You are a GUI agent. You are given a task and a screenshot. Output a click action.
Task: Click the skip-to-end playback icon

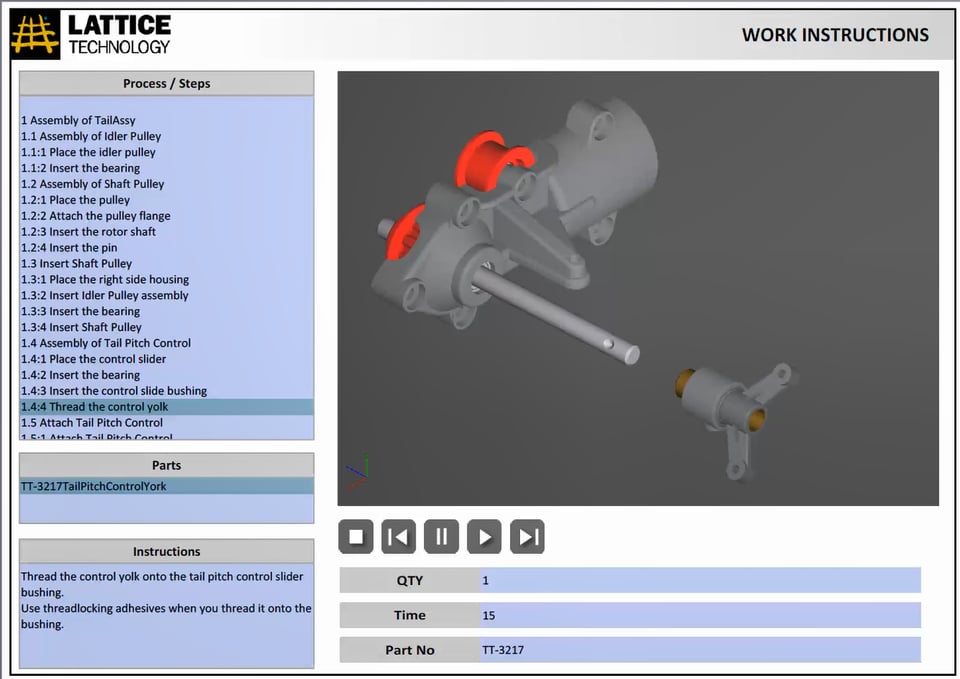click(x=527, y=537)
